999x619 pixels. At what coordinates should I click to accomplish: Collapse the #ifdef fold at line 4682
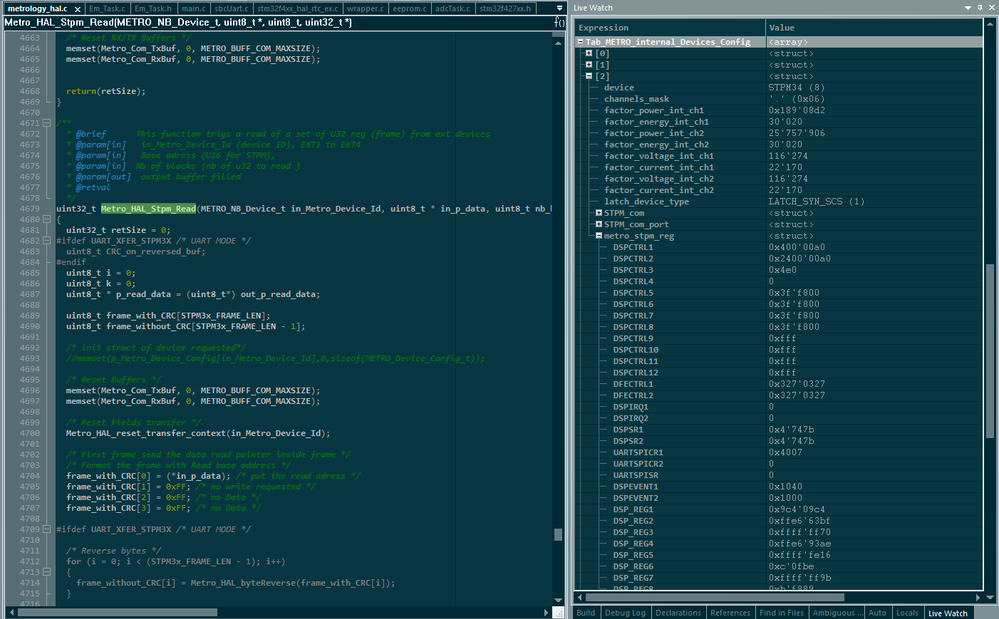(x=46, y=241)
